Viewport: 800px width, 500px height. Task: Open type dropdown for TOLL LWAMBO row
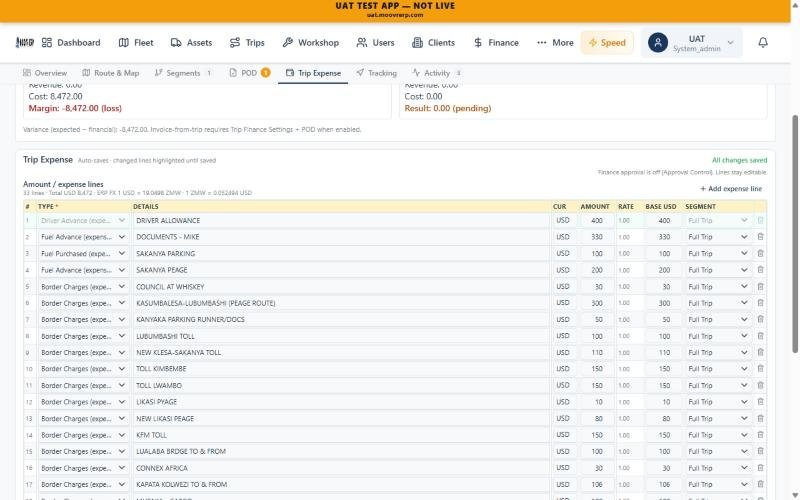click(83, 386)
